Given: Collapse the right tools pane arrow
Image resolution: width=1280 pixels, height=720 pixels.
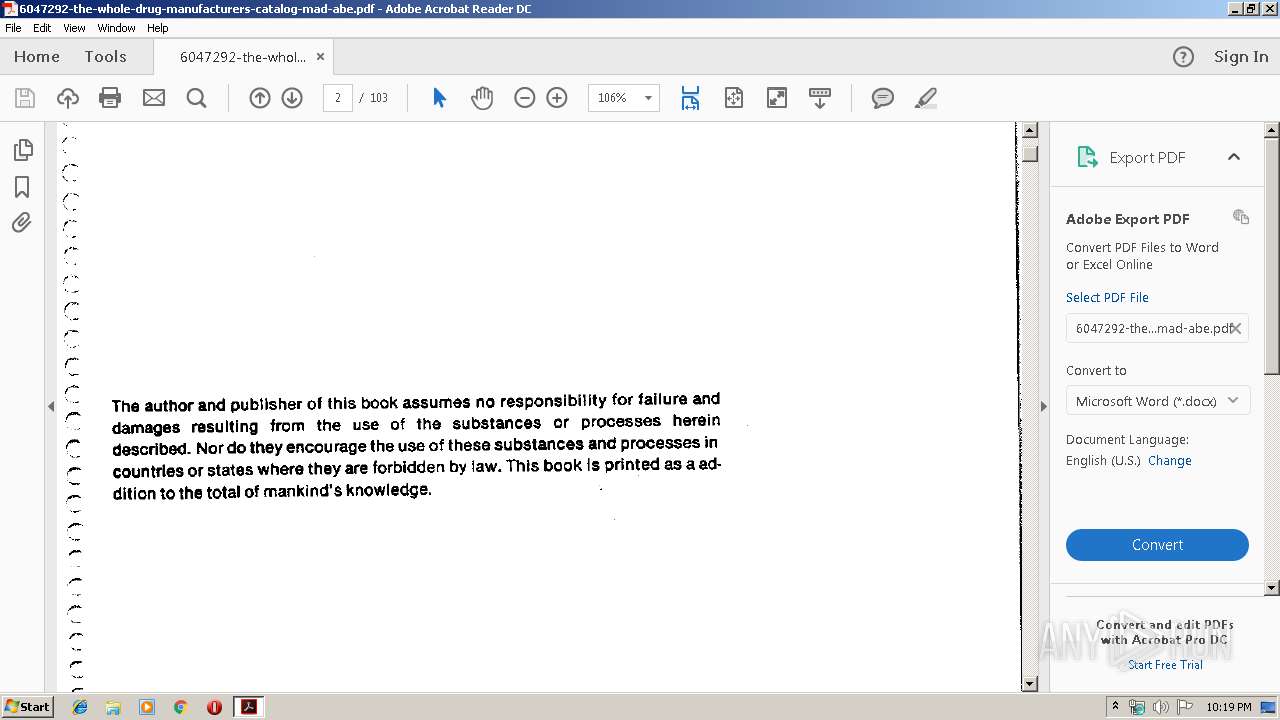Looking at the screenshot, I should (1043, 406).
